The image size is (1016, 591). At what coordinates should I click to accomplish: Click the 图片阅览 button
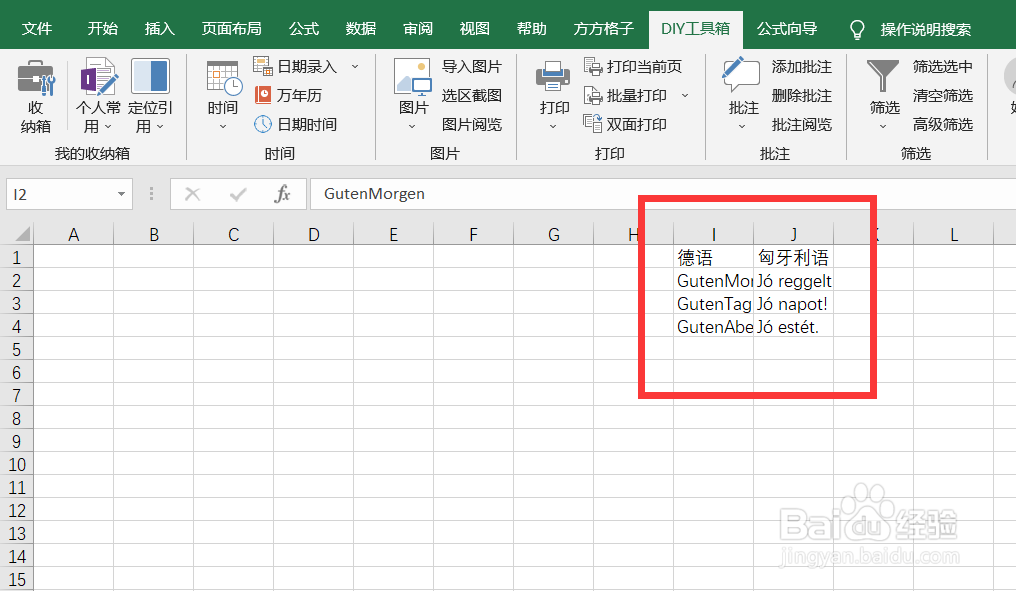[472, 124]
